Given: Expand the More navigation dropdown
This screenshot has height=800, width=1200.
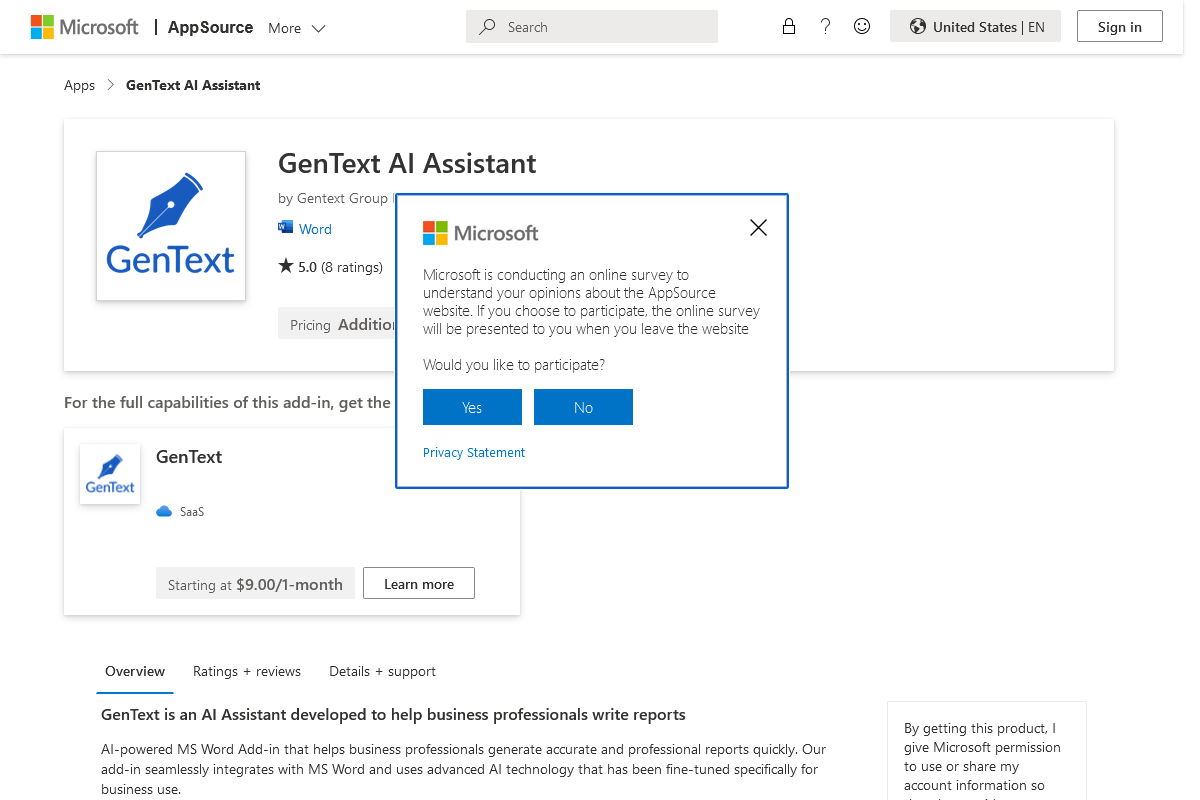Looking at the screenshot, I should (296, 28).
